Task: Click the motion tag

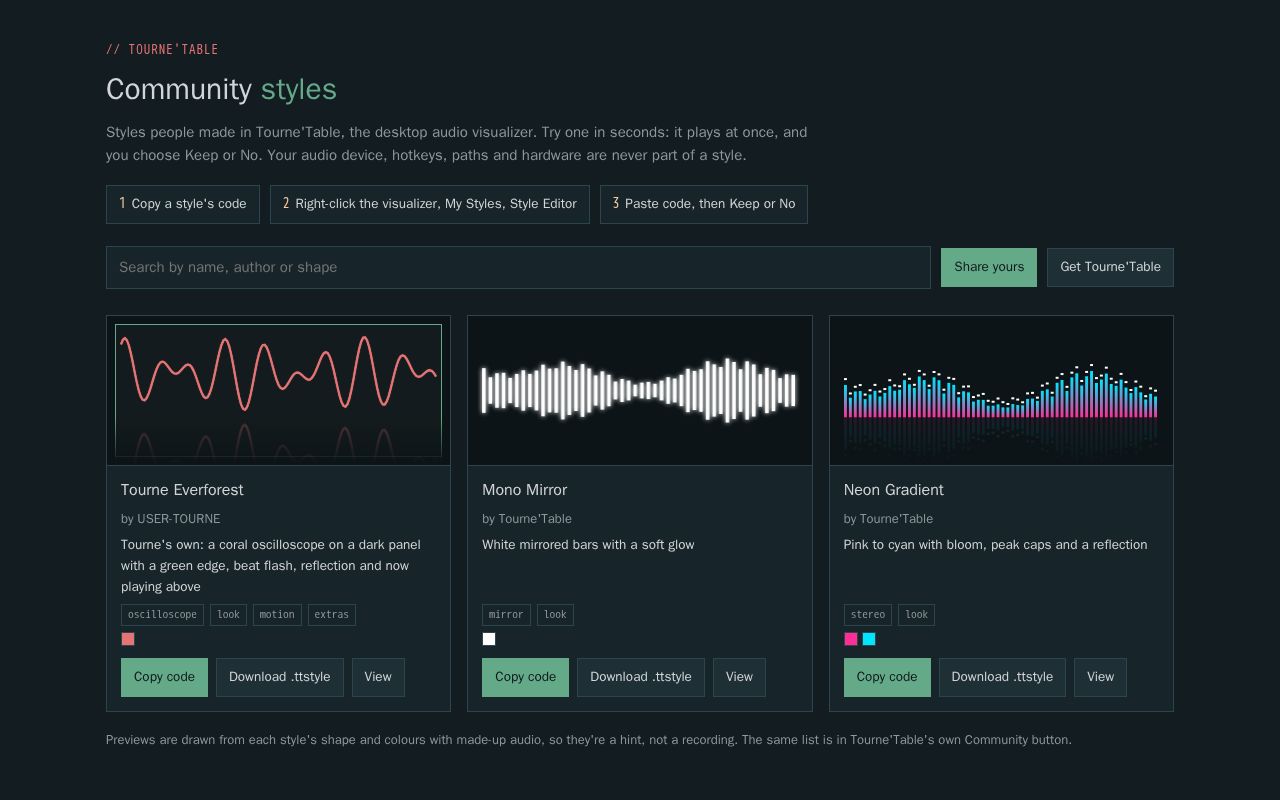Action: click(x=277, y=615)
